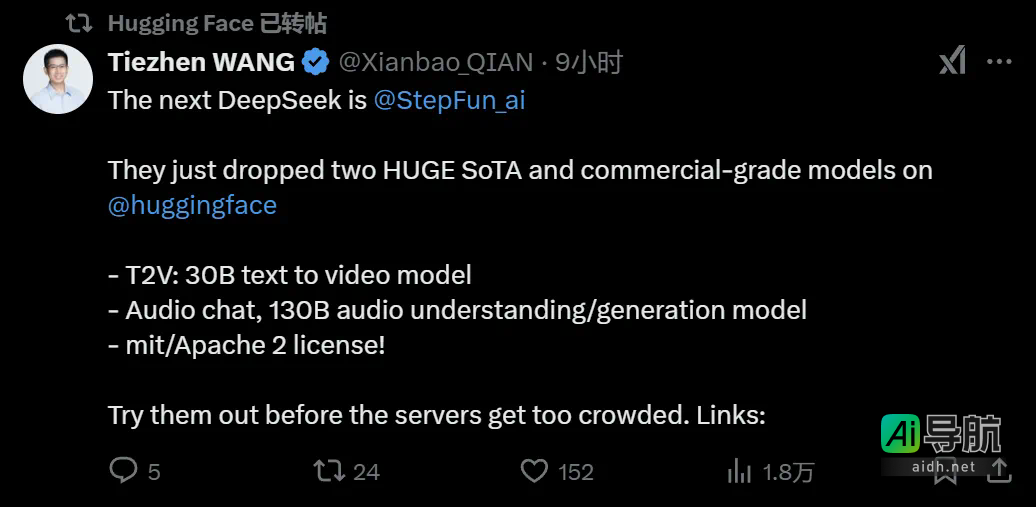
Task: Bookmark this post with the bookmark icon
Action: [944, 472]
